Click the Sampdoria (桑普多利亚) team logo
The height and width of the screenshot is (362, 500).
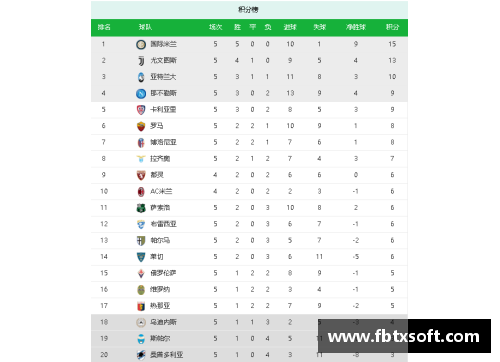click(x=141, y=355)
